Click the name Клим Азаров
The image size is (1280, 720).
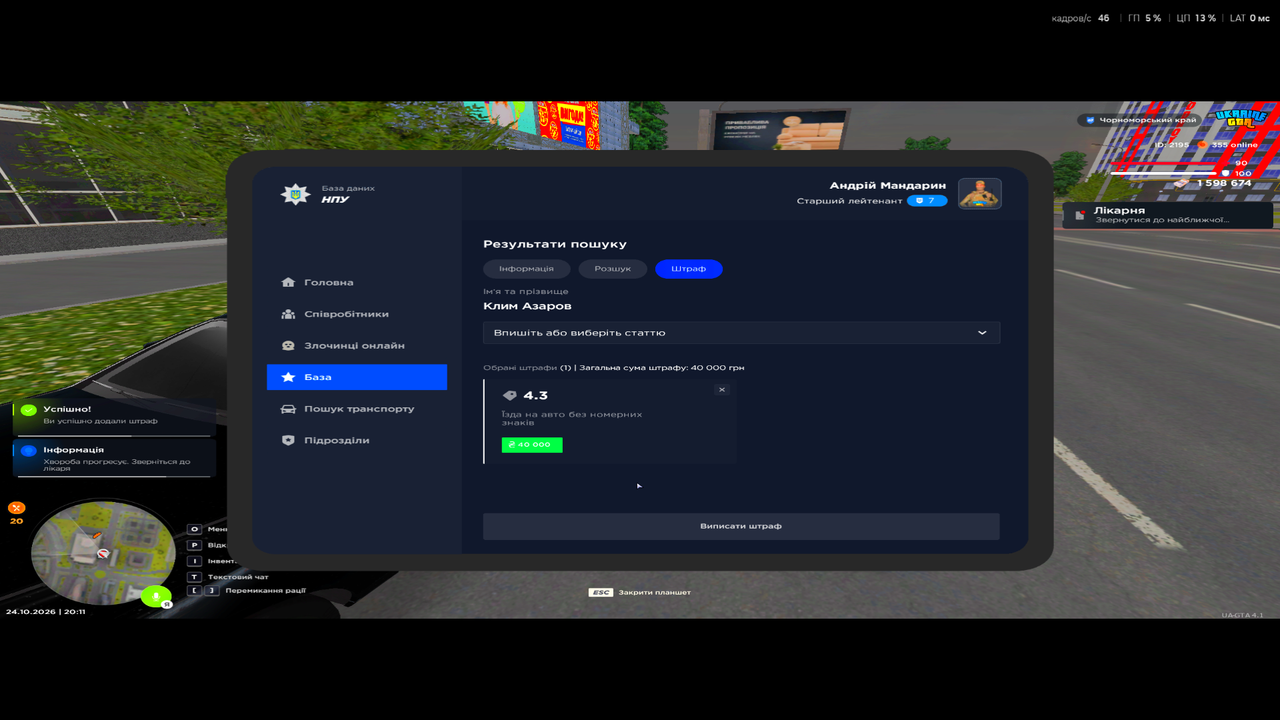click(527, 306)
